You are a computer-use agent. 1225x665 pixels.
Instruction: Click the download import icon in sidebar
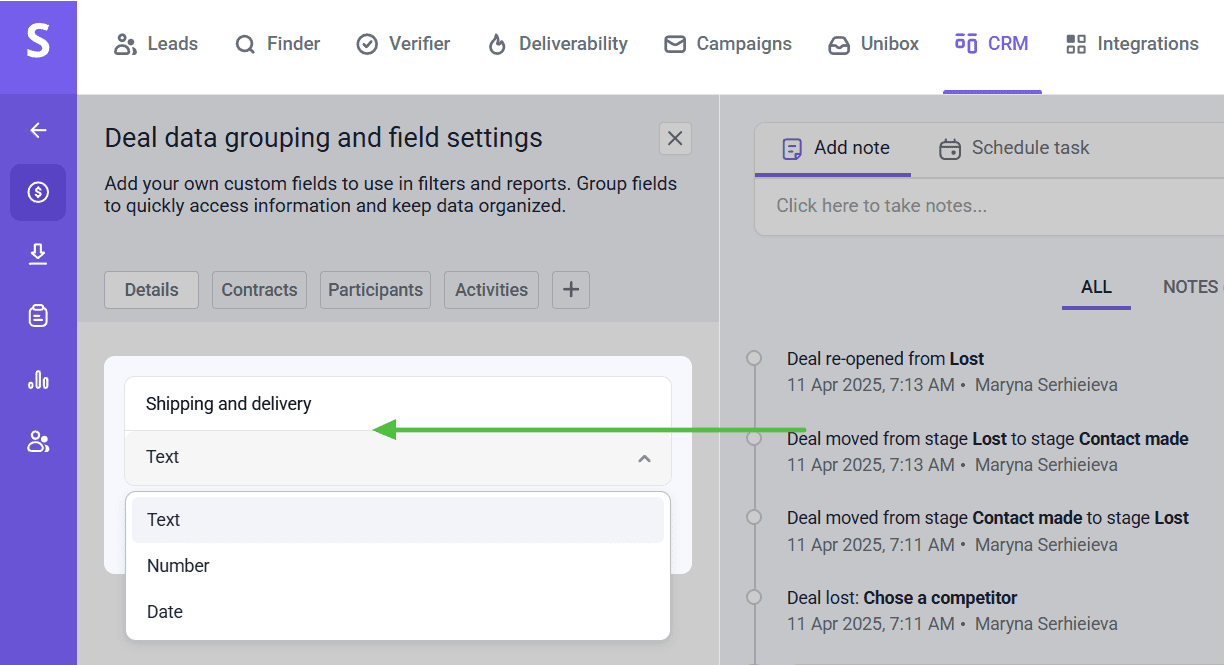click(38, 255)
